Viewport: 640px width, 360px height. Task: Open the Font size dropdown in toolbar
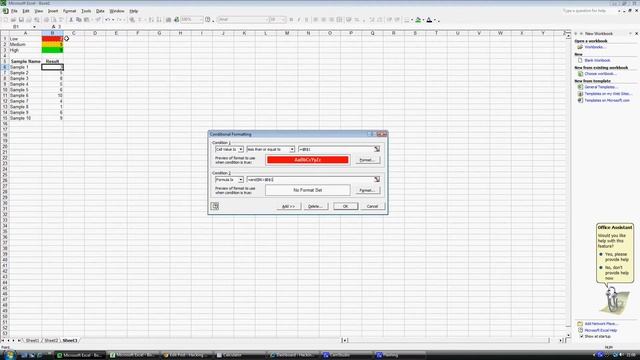[x=284, y=20]
